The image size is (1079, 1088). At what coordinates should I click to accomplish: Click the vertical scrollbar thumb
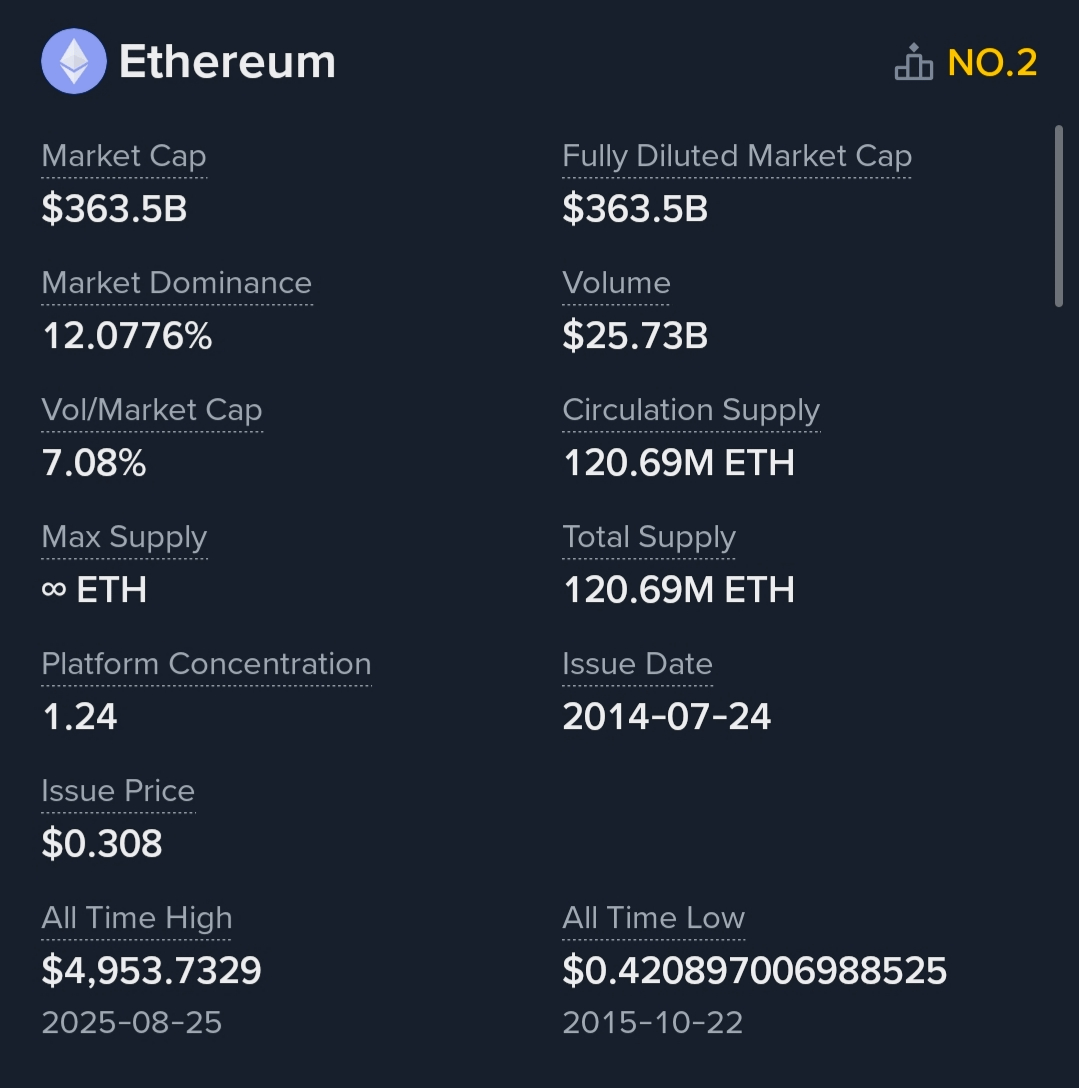[1059, 216]
